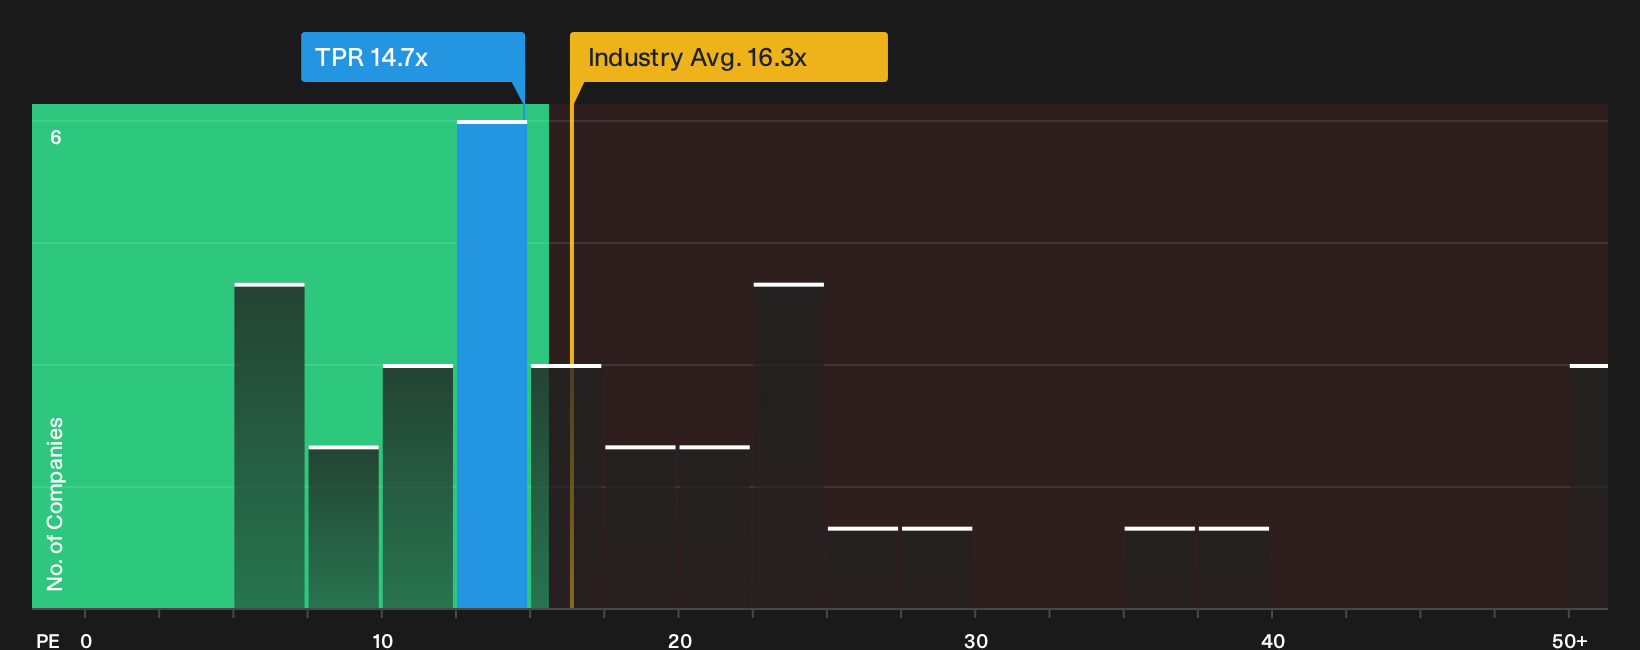Click the x-axis label 0
The width and height of the screenshot is (1640, 650).
(x=86, y=641)
